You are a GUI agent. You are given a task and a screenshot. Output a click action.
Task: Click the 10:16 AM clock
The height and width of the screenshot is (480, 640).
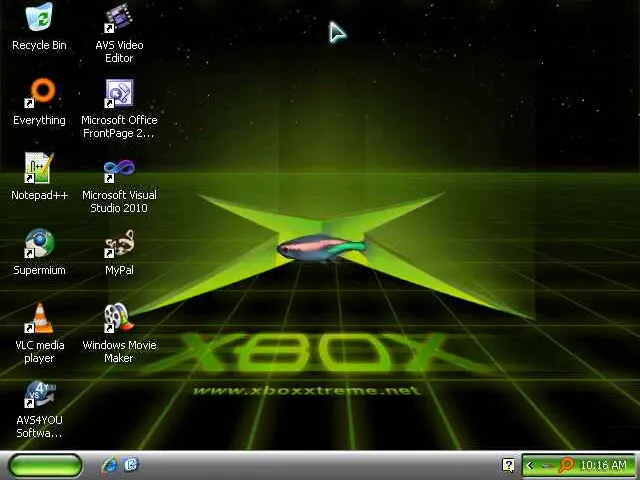[x=603, y=465]
